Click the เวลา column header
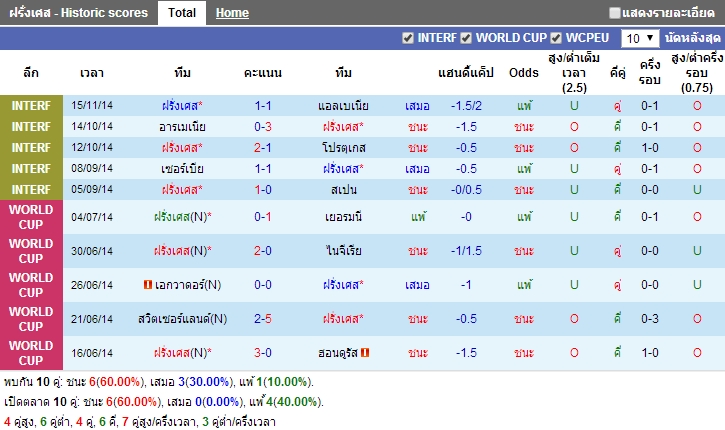 coord(92,73)
